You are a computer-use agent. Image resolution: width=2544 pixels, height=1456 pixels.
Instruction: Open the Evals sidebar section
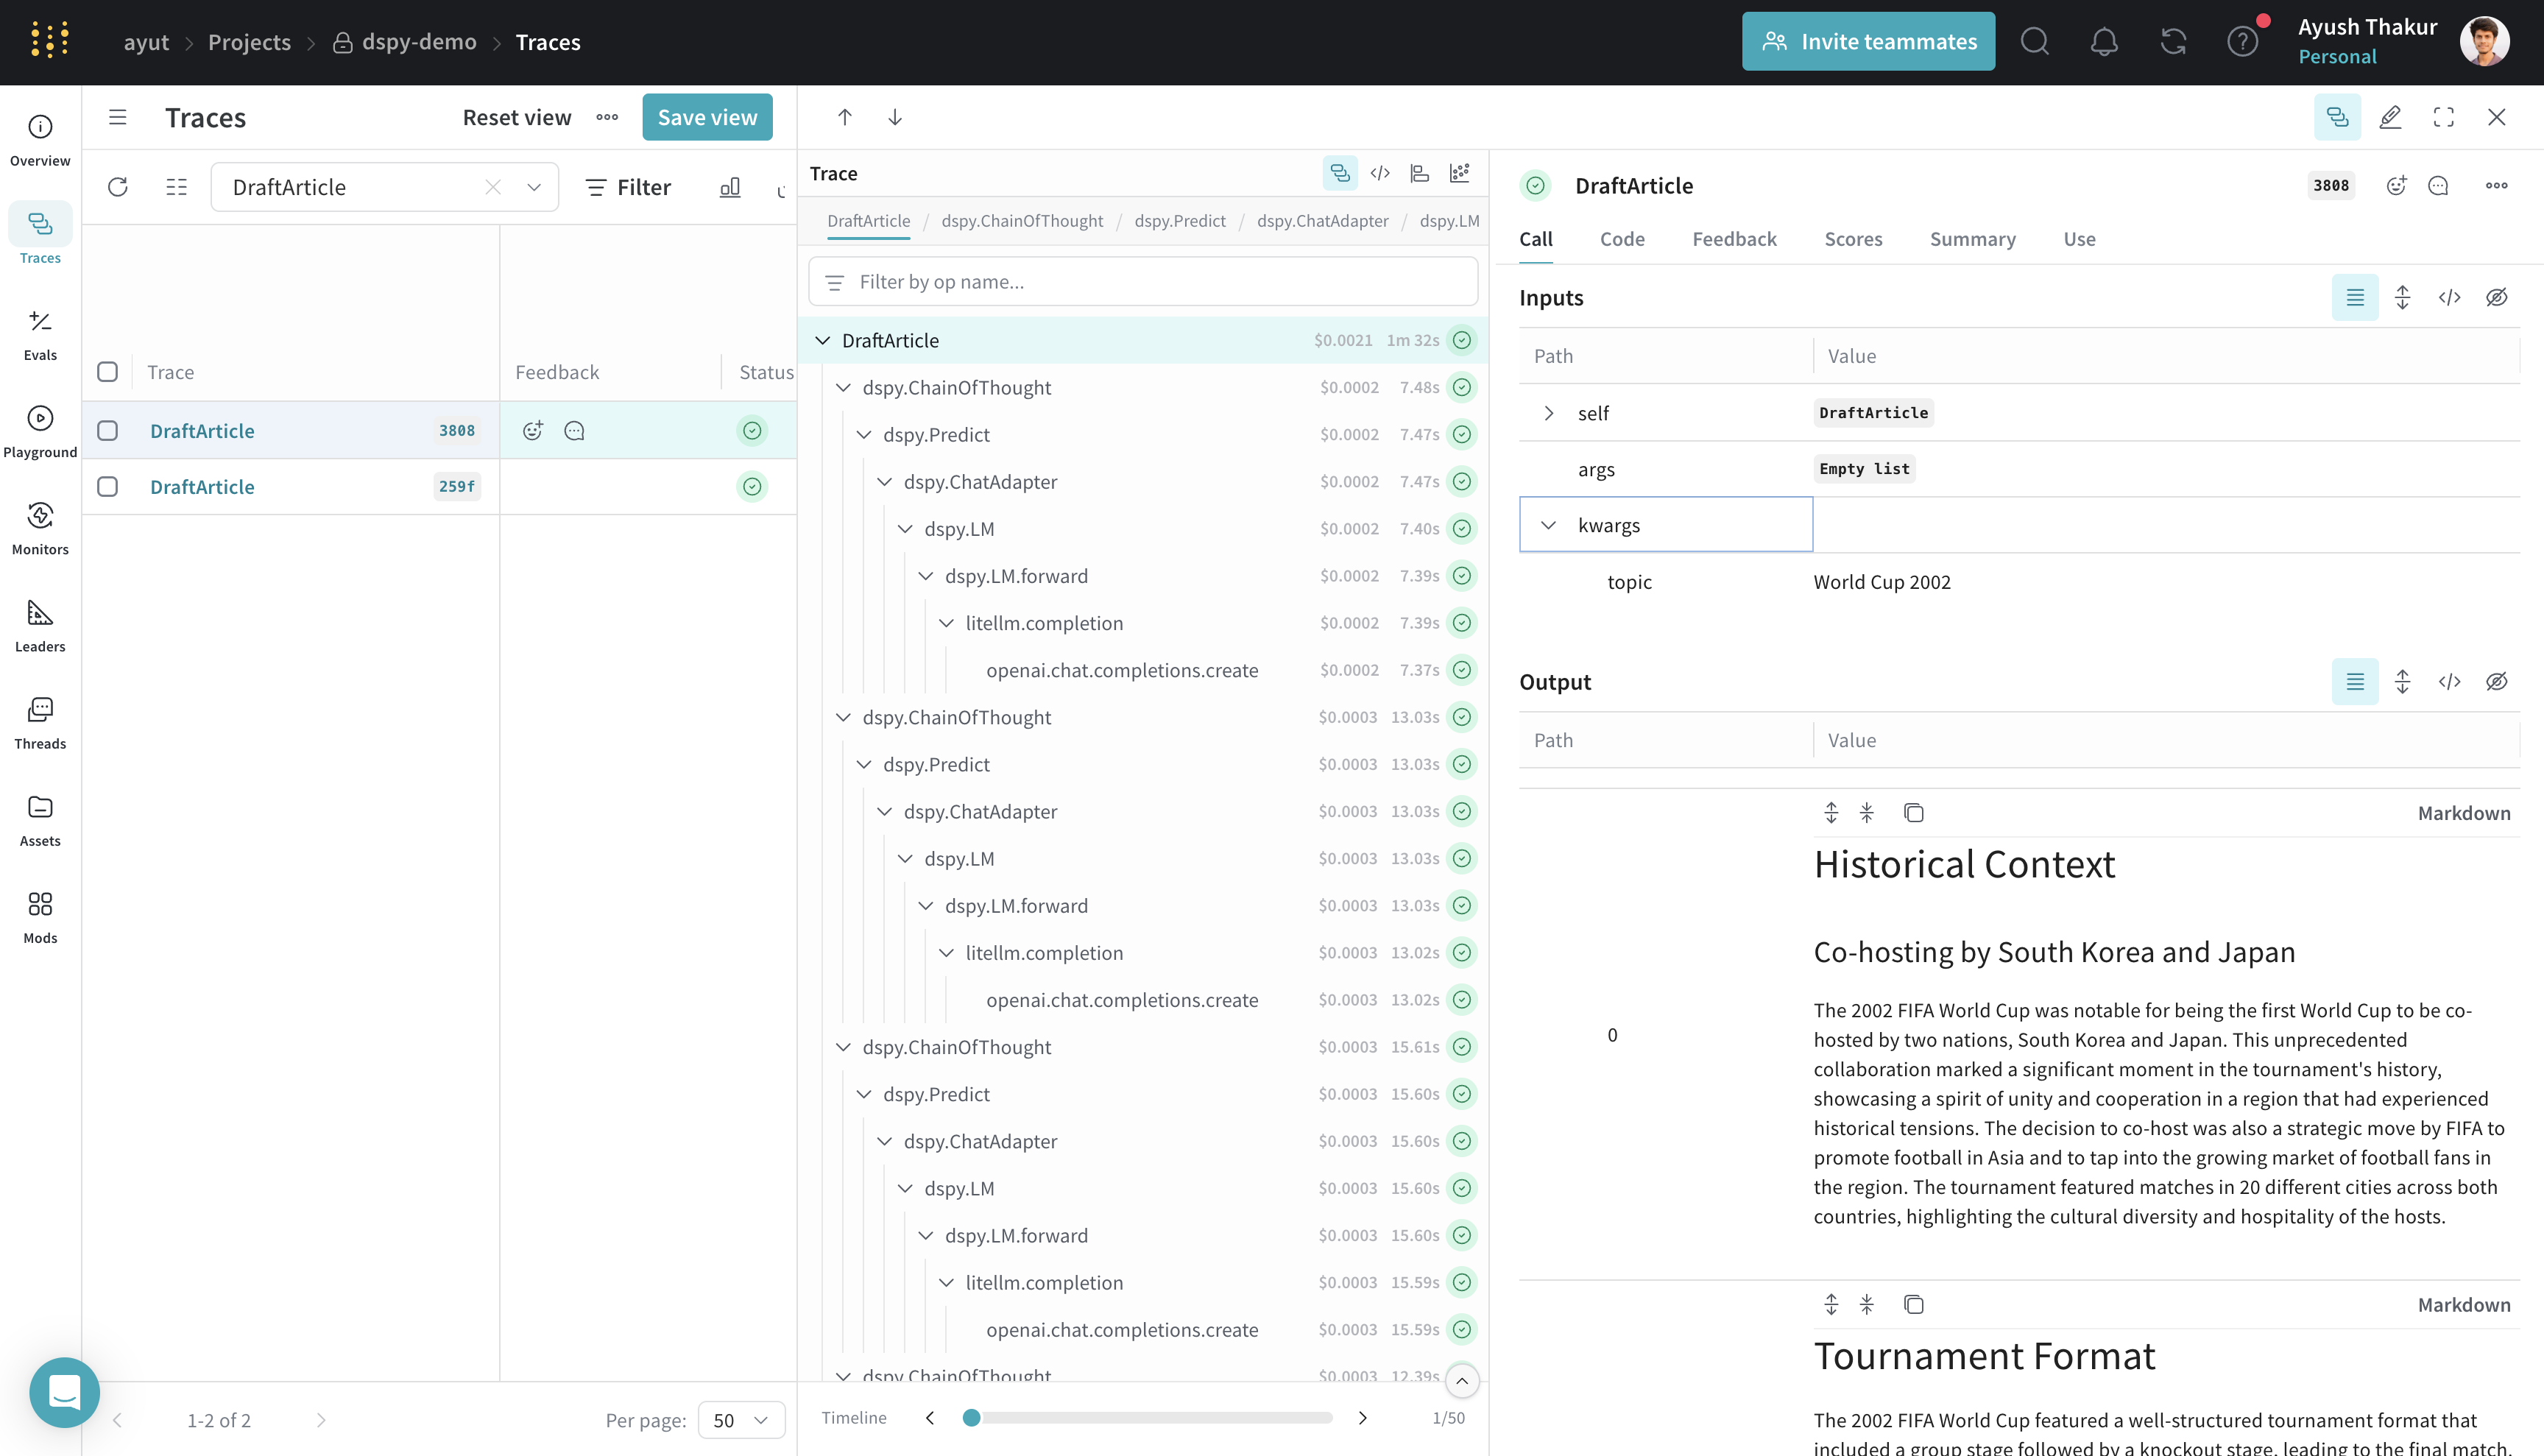click(x=40, y=334)
